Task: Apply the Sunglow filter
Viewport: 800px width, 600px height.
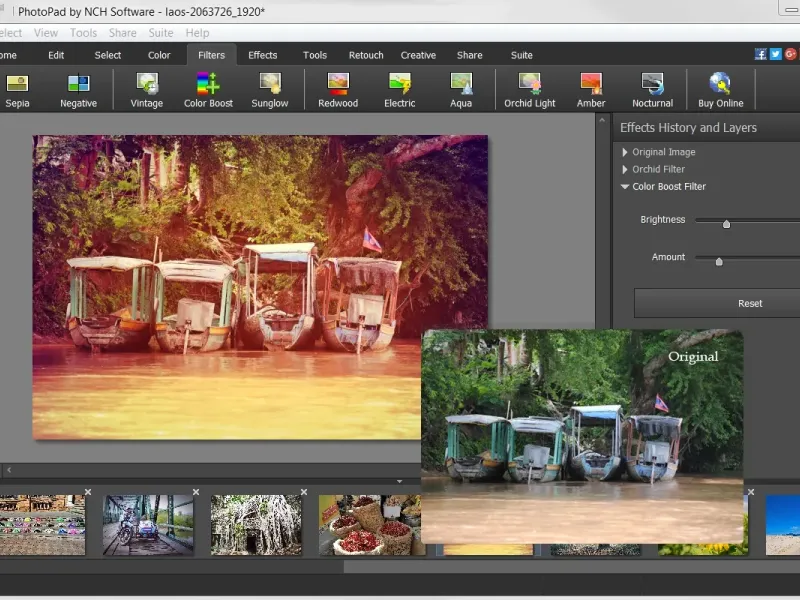Action: [x=269, y=90]
